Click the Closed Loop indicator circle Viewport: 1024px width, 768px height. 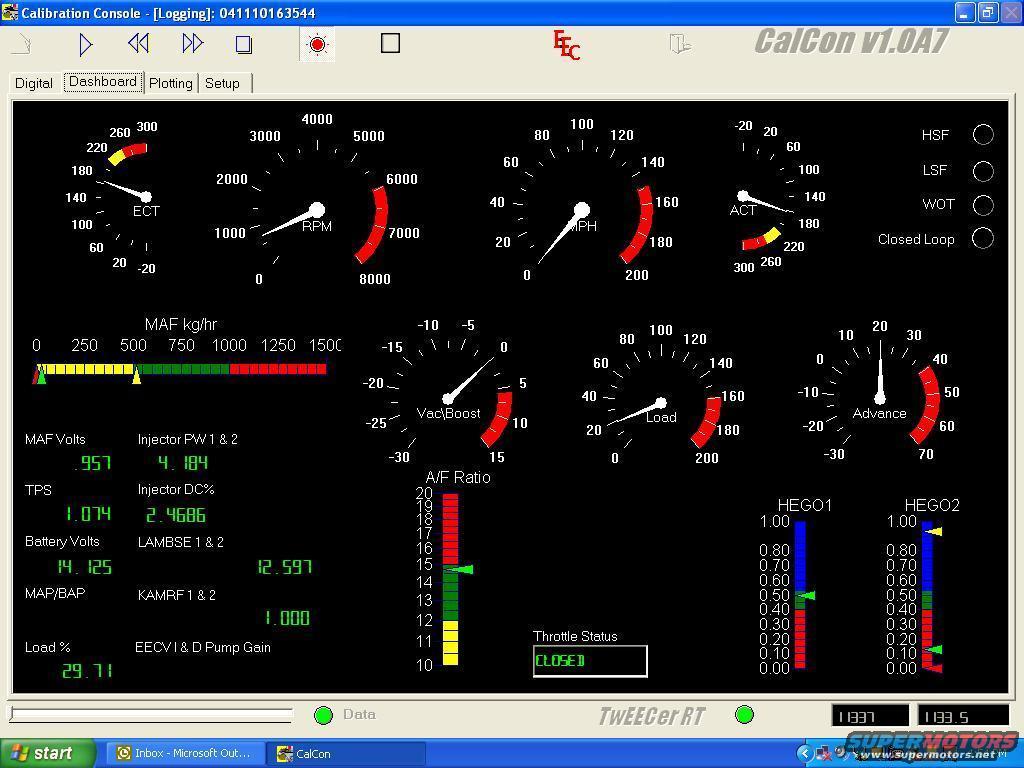(983, 238)
